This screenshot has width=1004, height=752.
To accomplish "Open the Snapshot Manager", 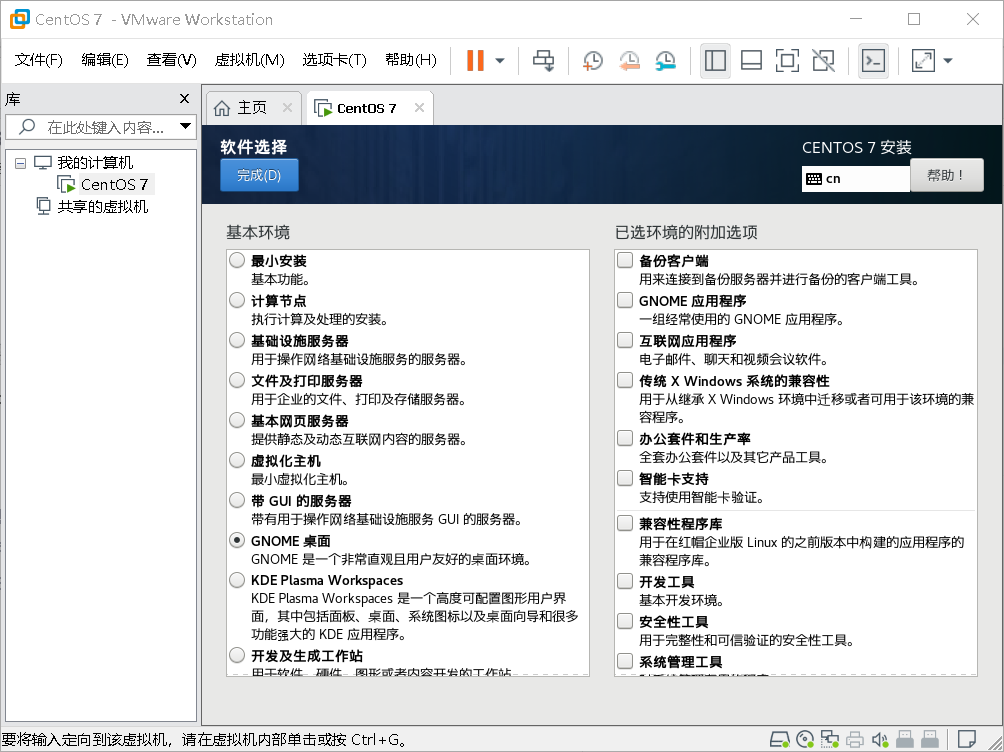I will pyautogui.click(x=663, y=60).
